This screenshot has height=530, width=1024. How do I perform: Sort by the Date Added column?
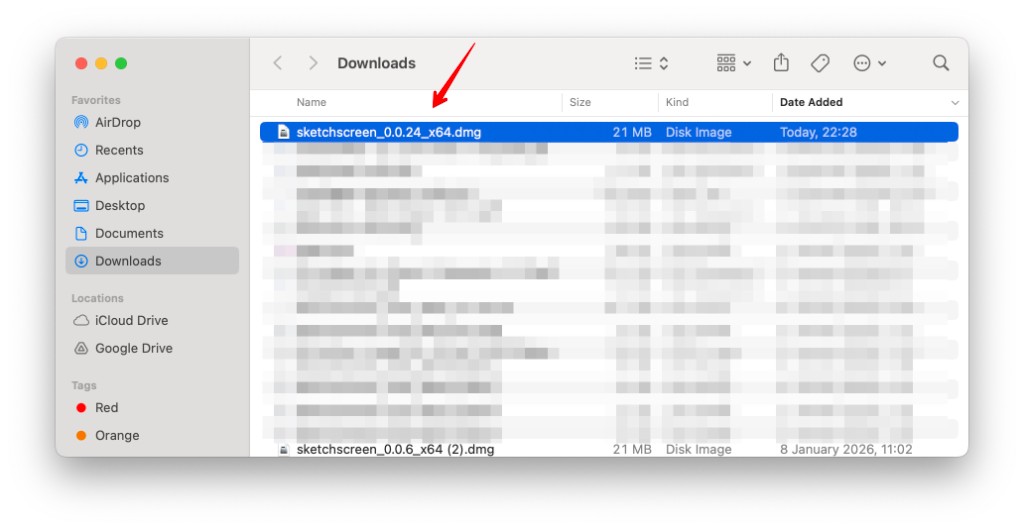[x=811, y=102]
